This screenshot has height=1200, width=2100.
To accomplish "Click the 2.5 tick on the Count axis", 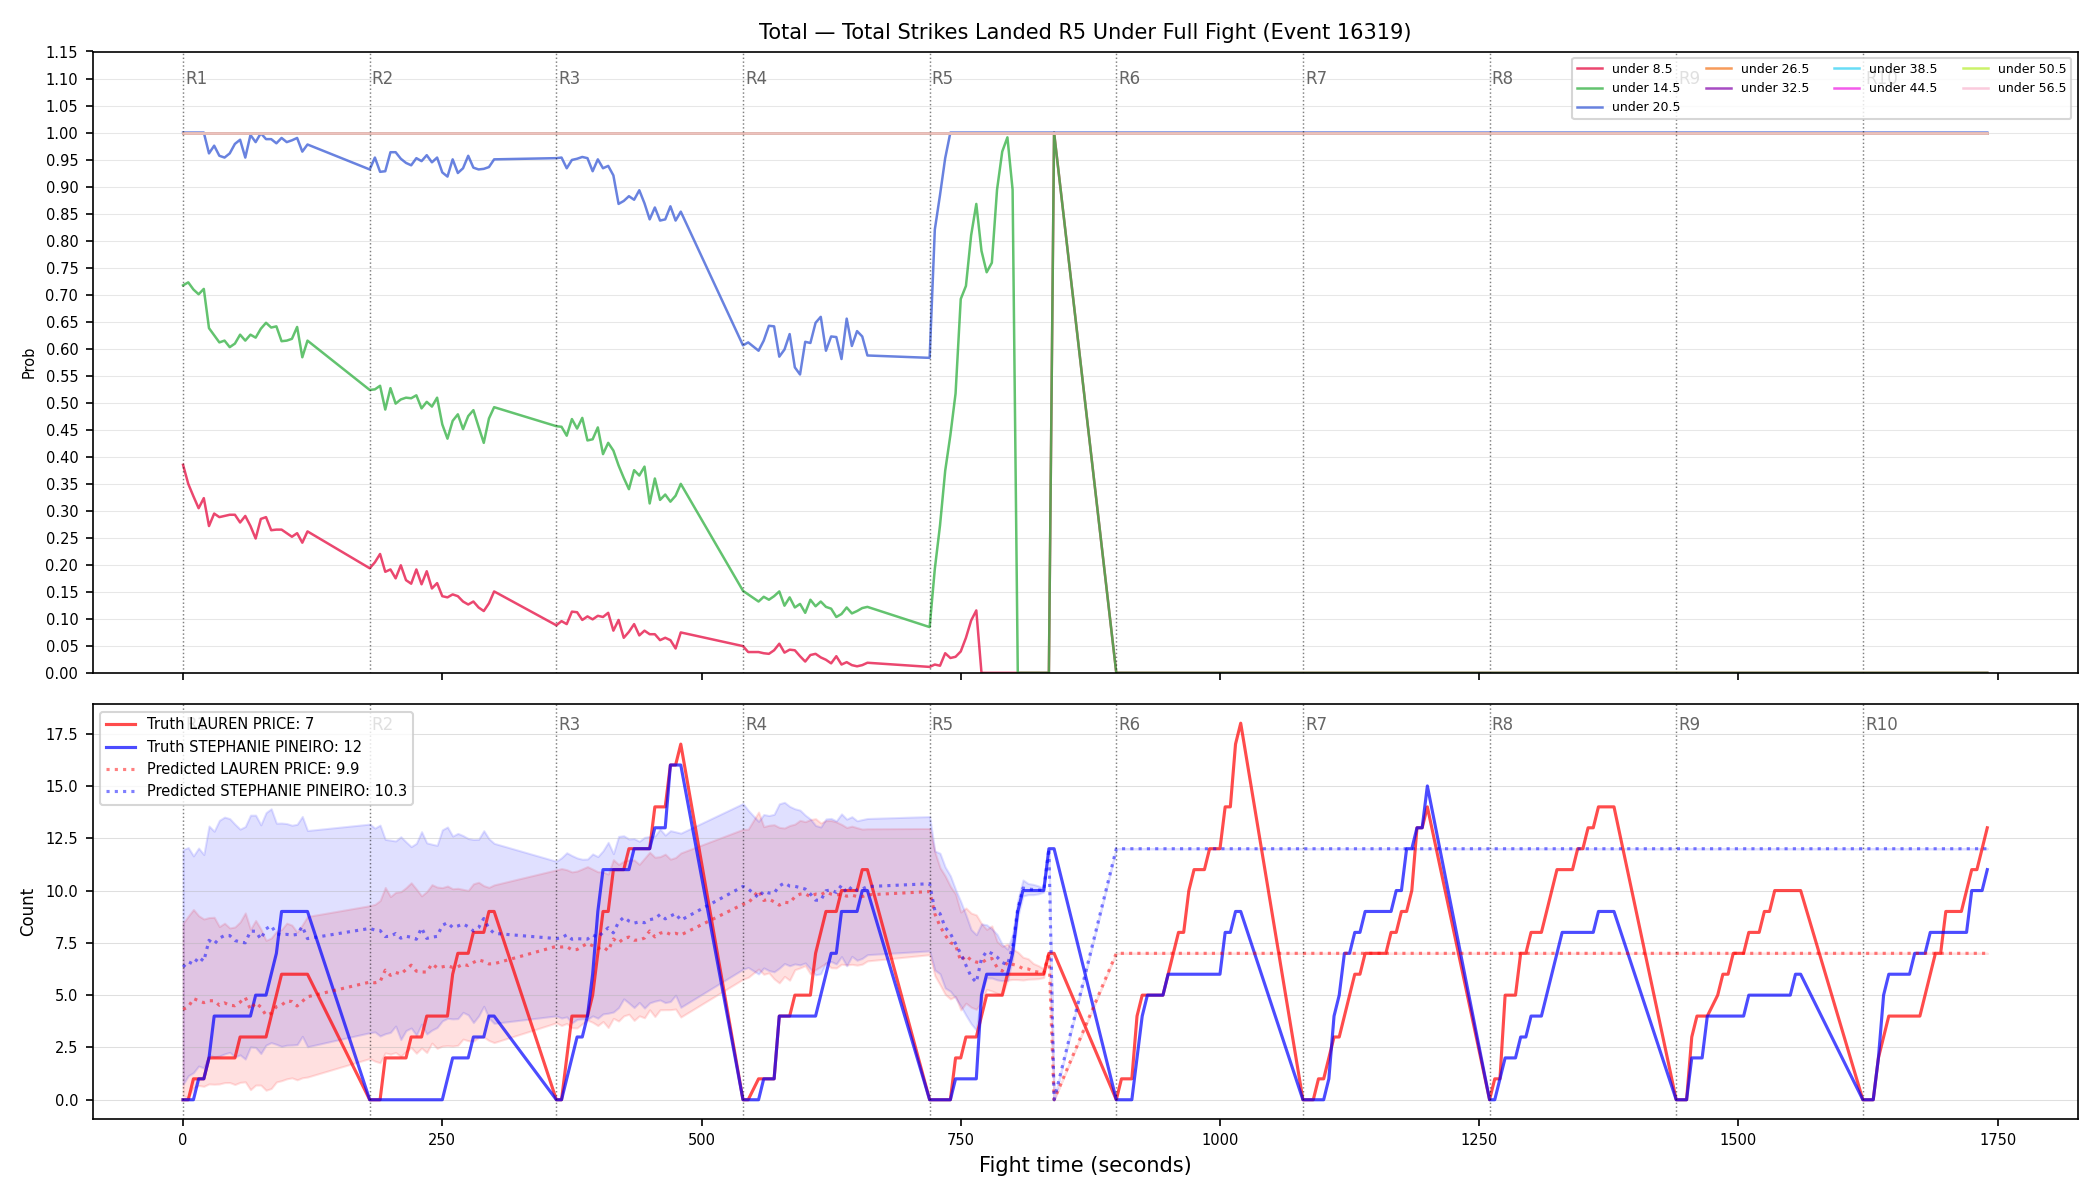I will 66,1048.
